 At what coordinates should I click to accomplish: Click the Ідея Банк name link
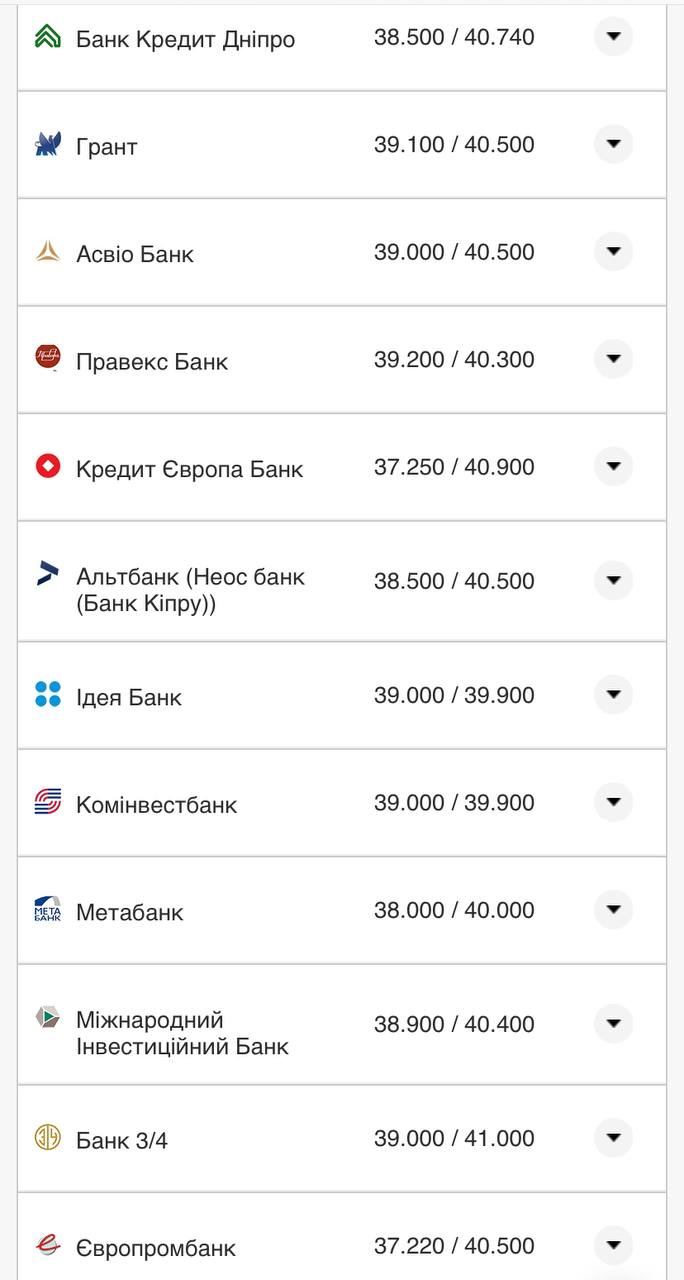(x=127, y=697)
